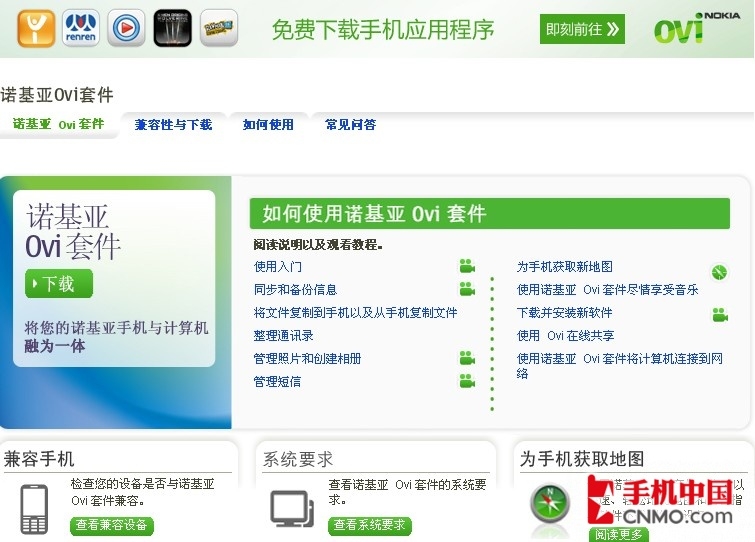Screen dimensions: 755x542
Task: Click the mobile phone icon under 兼容手机
Action: pyautogui.click(x=34, y=509)
